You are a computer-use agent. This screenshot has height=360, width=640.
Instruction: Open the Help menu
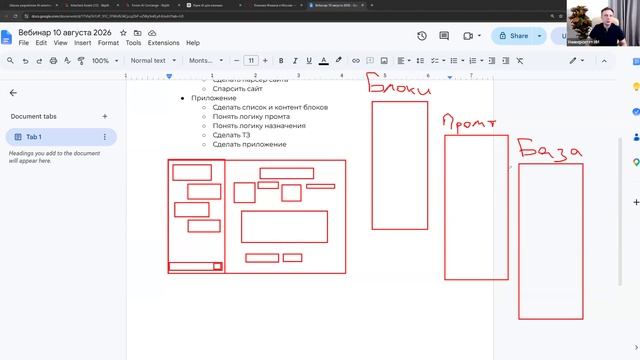point(193,43)
